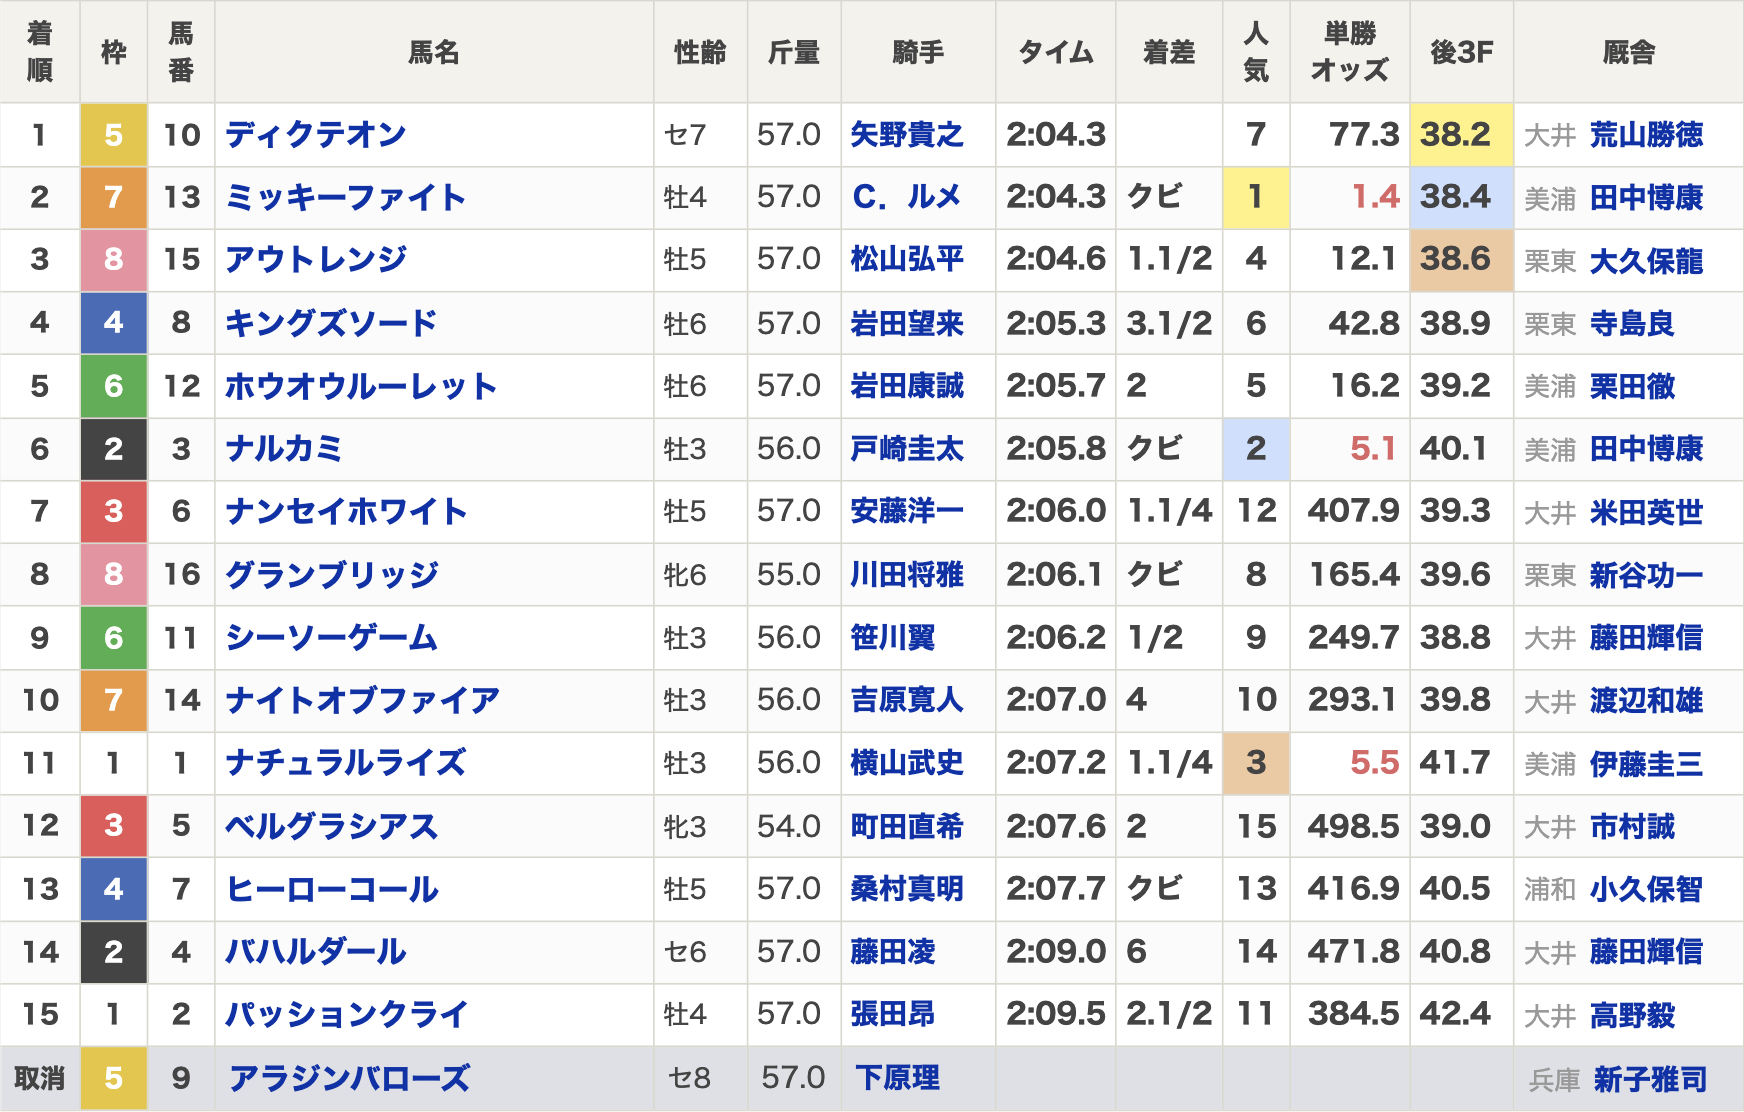This screenshot has height=1112, width=1744.
Task: Open jockey link 安藤洋一
Action: click(907, 512)
